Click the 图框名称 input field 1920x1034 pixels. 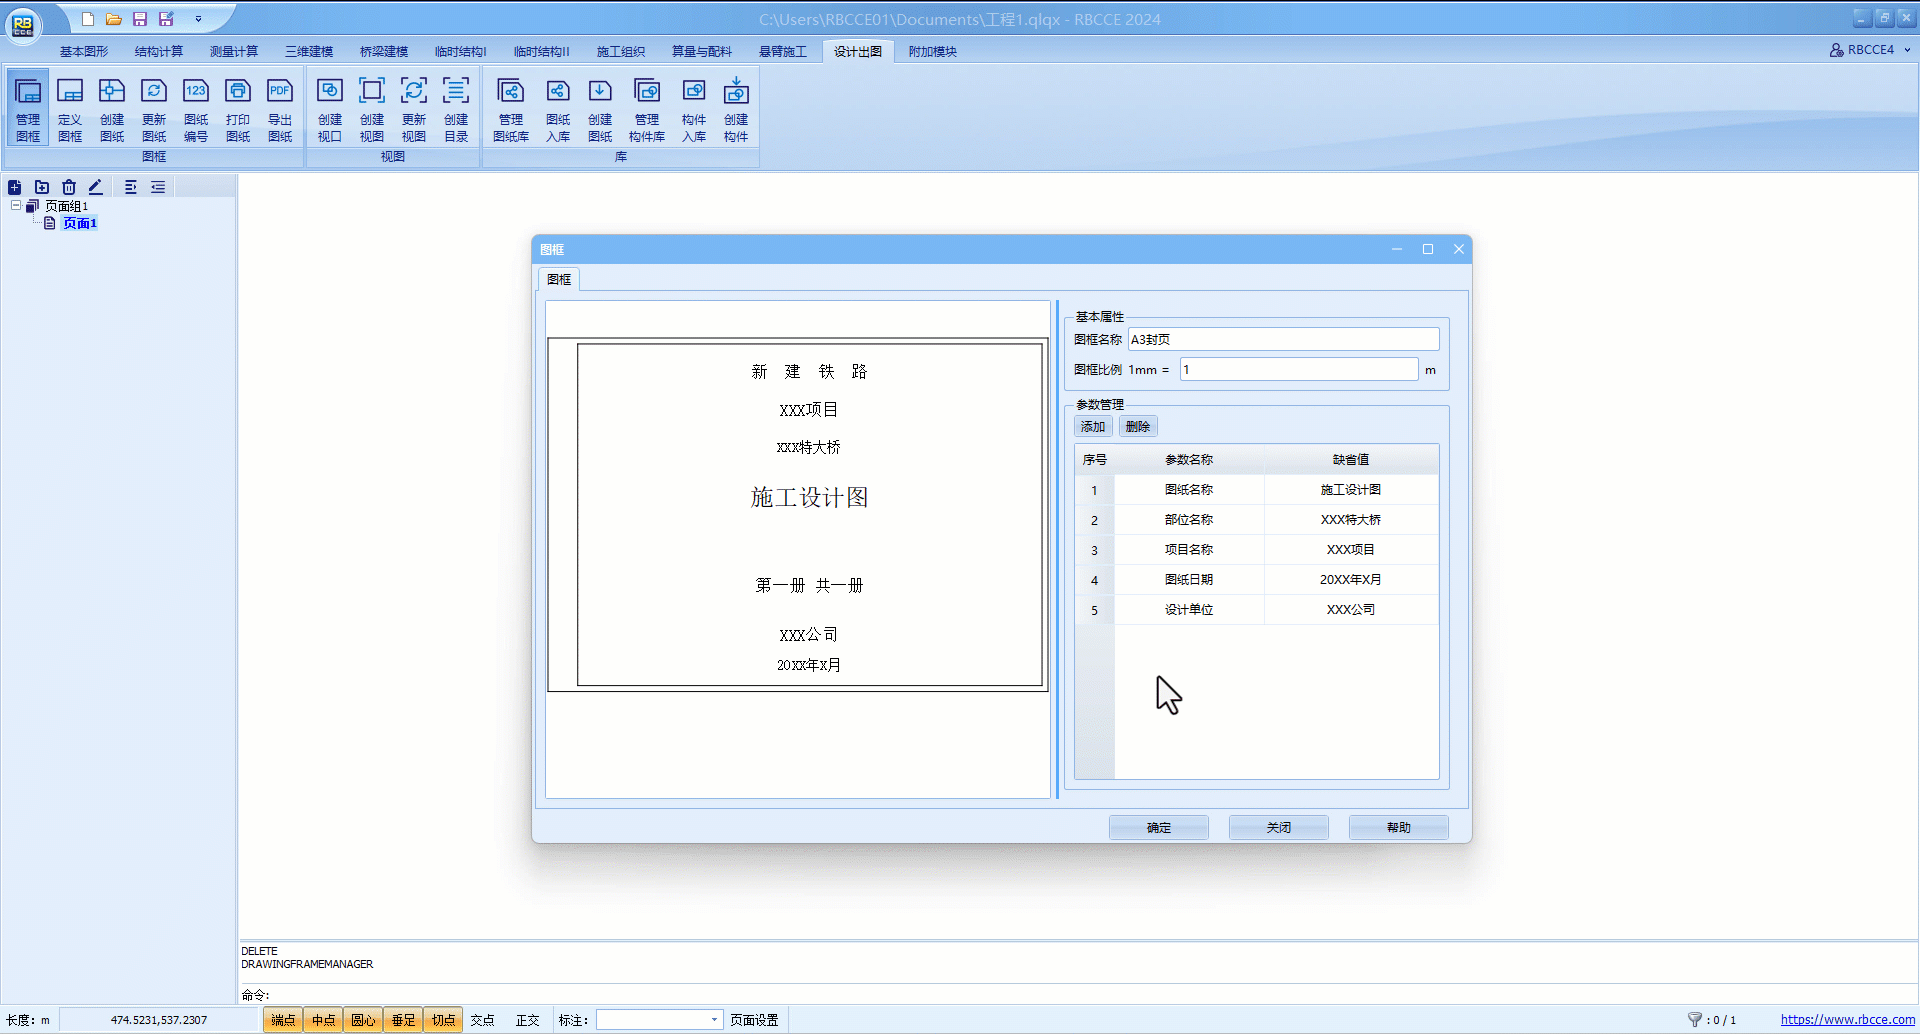point(1283,340)
